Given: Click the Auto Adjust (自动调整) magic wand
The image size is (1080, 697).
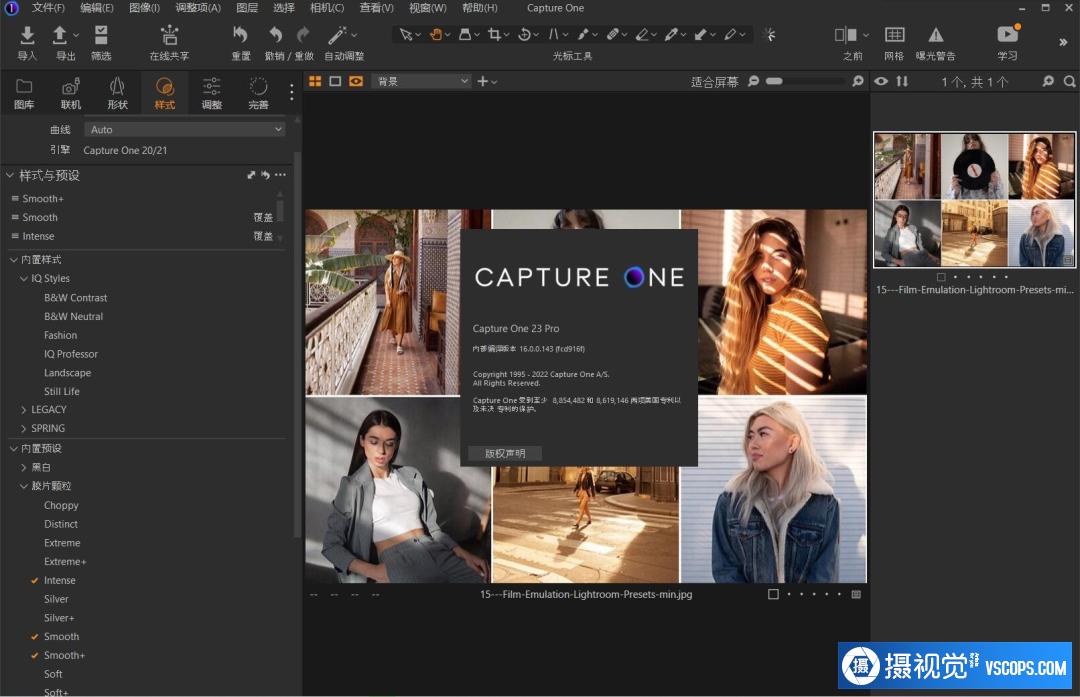Looking at the screenshot, I should pyautogui.click(x=337, y=34).
